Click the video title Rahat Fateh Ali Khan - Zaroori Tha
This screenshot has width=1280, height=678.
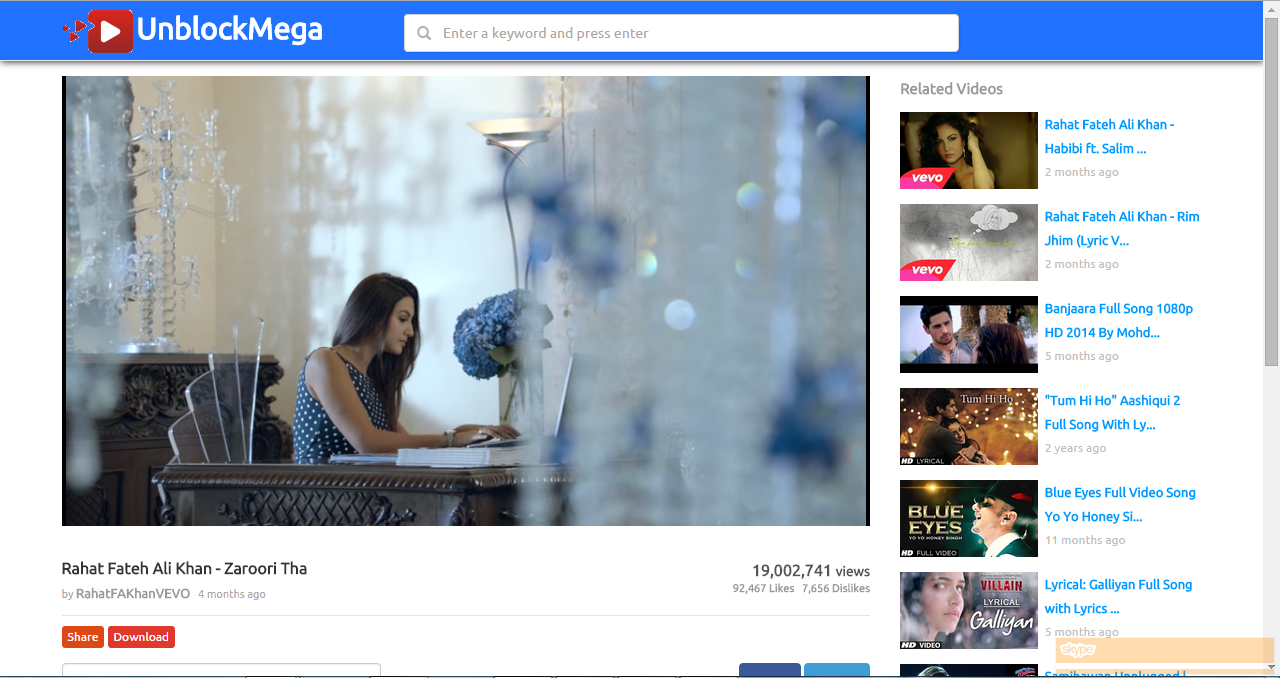(x=184, y=569)
